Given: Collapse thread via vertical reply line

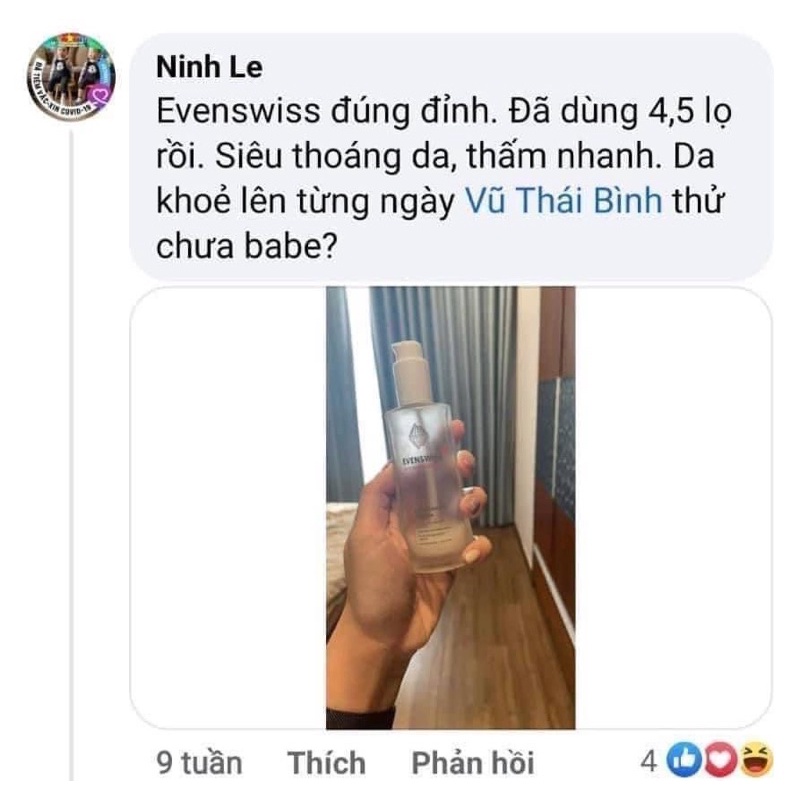Looking at the screenshot, I should pos(71,454).
